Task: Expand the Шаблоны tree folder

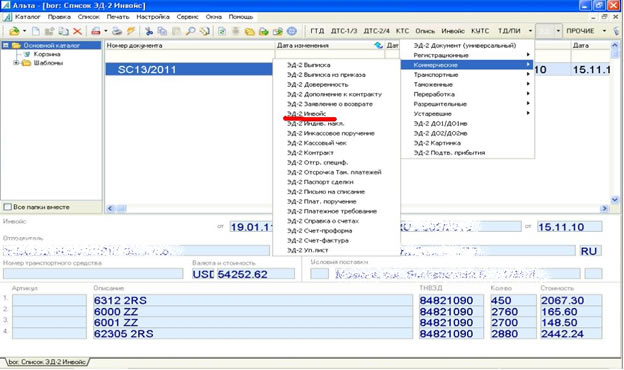Action: pyautogui.click(x=16, y=63)
